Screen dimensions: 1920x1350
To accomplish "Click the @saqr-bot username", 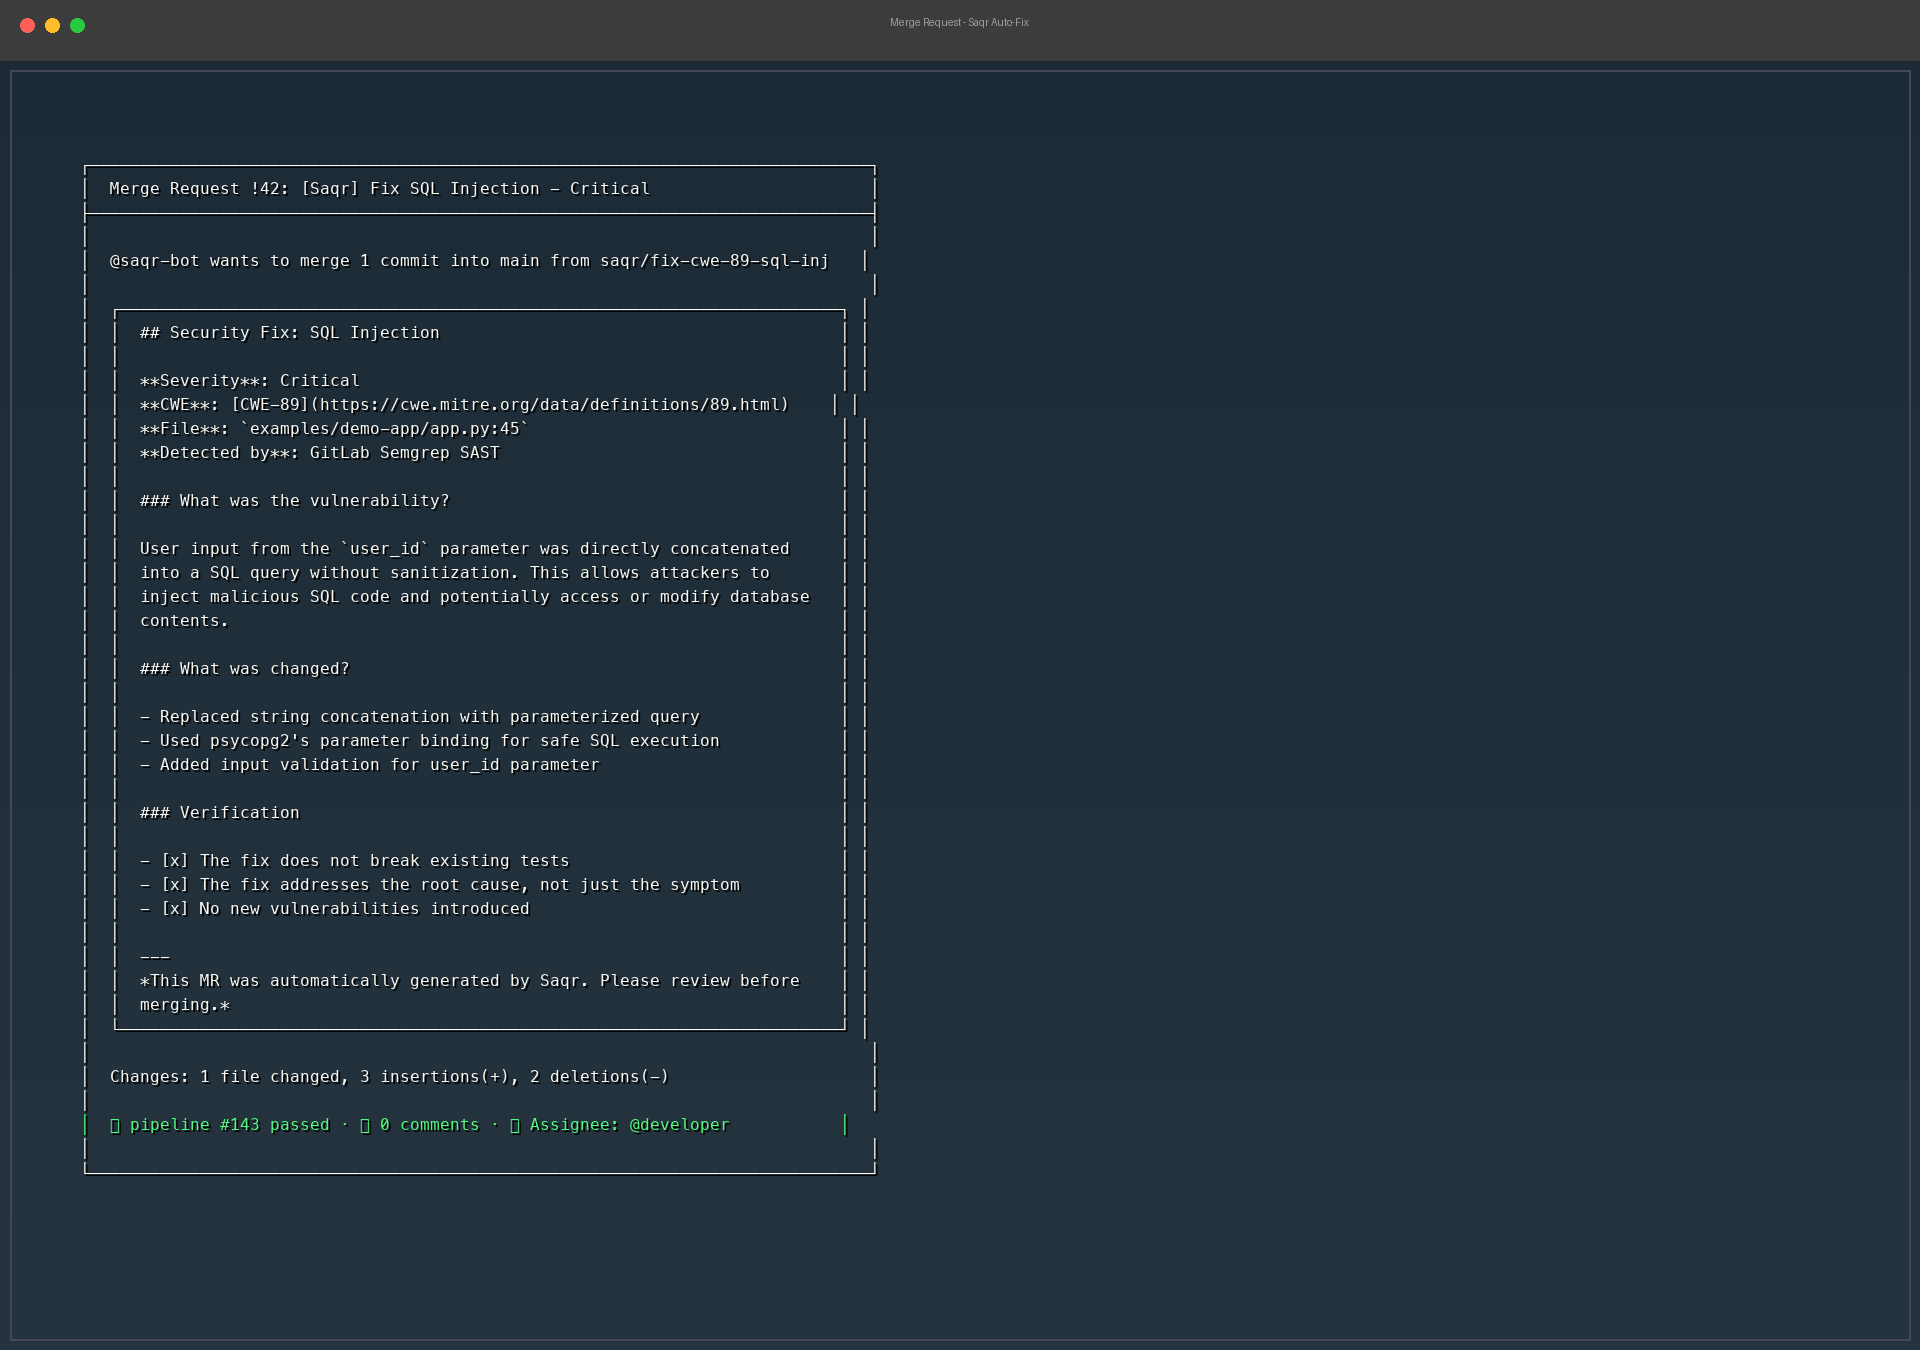I will coord(154,261).
